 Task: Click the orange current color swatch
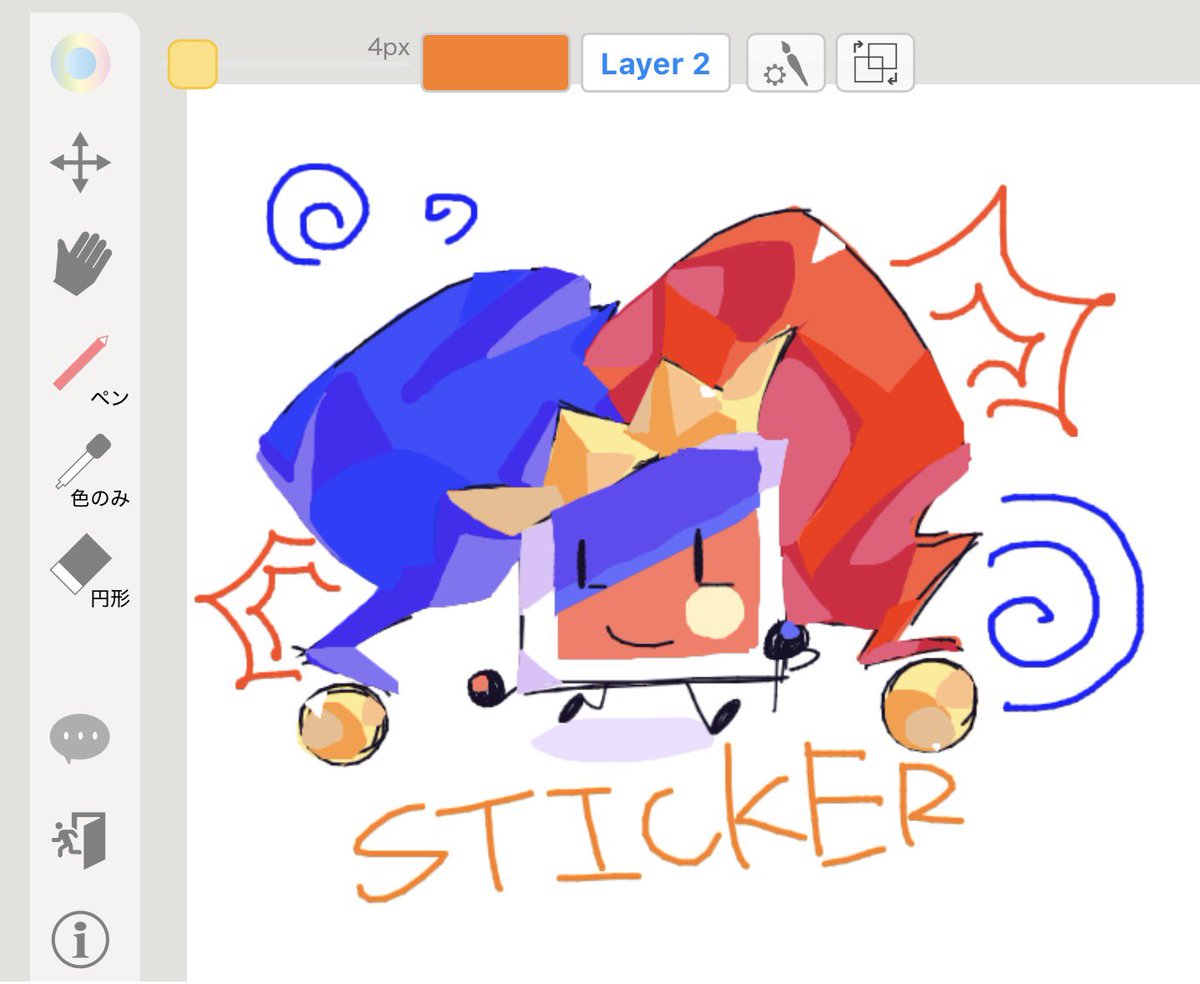[x=496, y=63]
